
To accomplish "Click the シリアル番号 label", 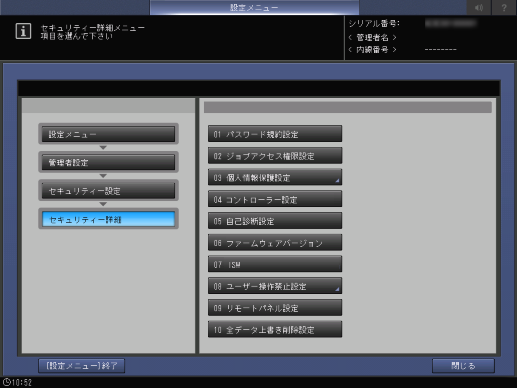I will tap(374, 24).
